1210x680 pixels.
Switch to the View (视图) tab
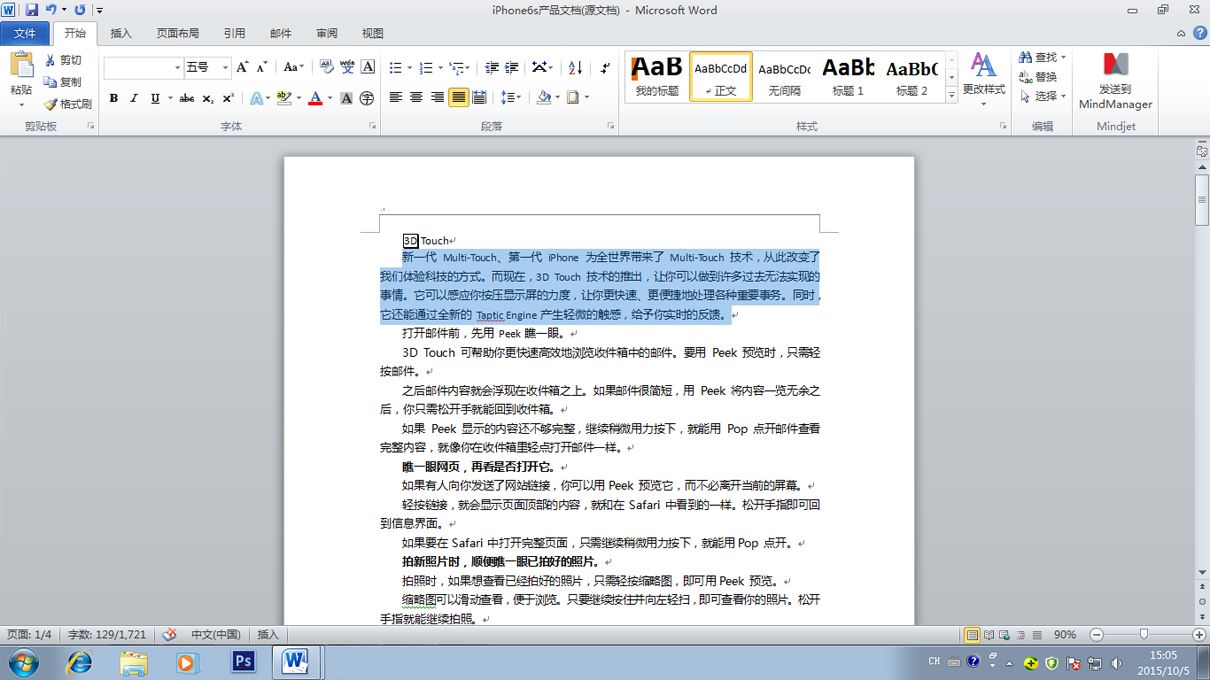coord(373,33)
